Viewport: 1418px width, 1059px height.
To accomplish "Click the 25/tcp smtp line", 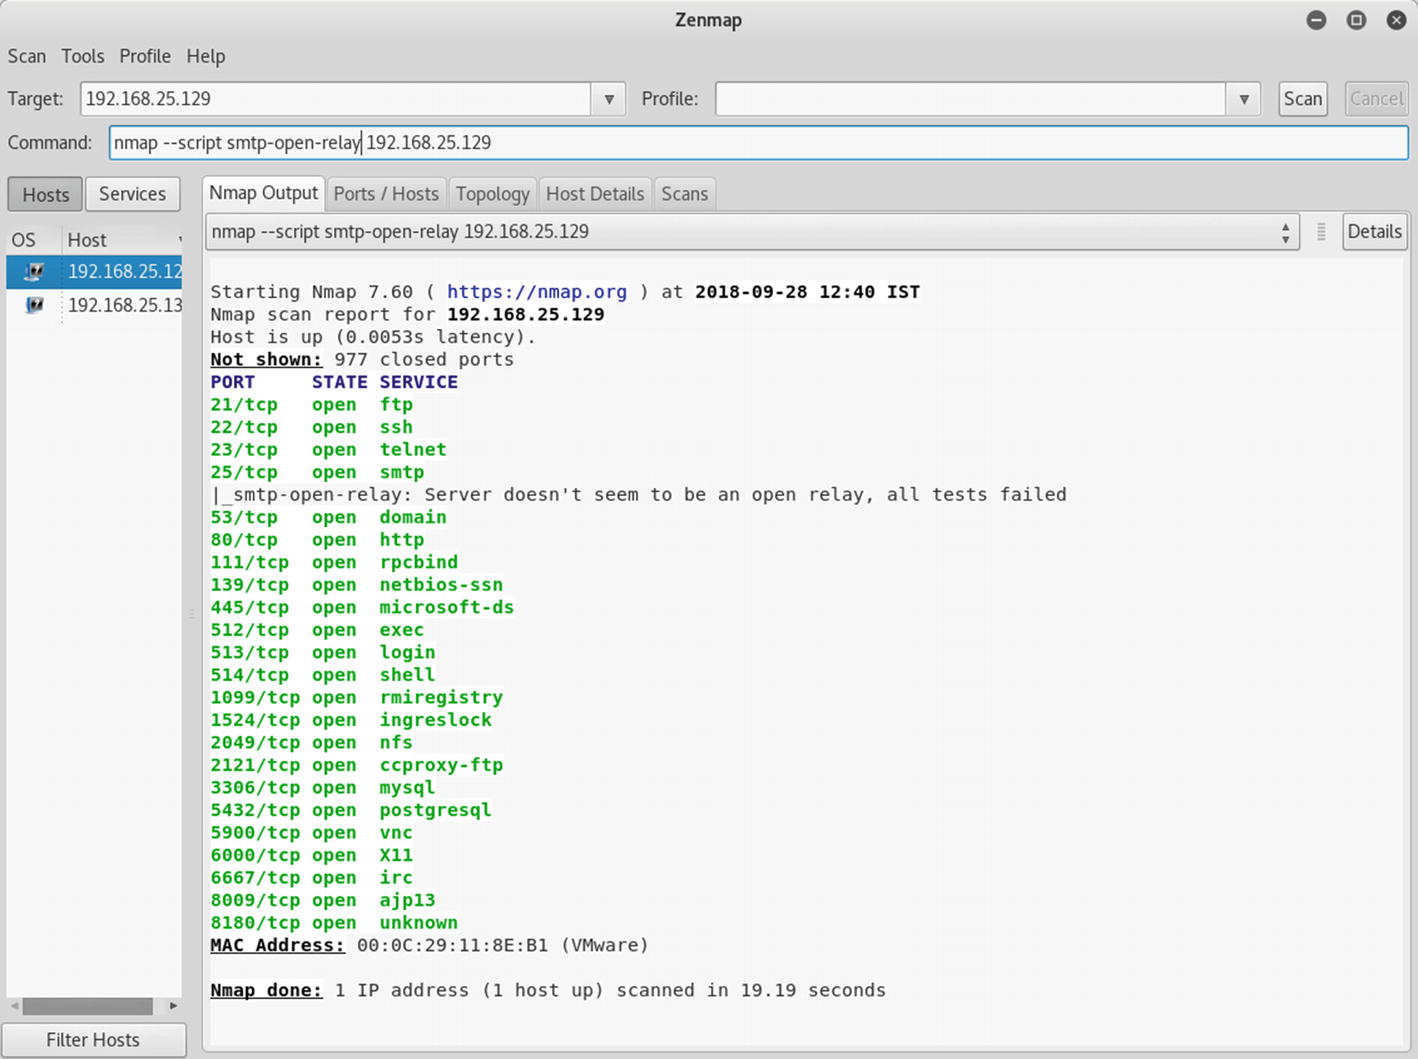I will click(x=317, y=472).
